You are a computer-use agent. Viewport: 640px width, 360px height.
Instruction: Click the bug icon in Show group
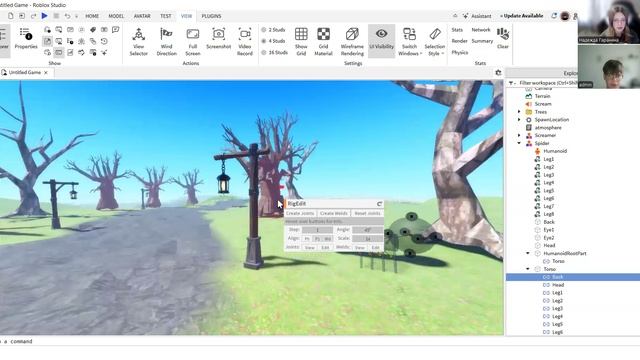(x=82, y=41)
